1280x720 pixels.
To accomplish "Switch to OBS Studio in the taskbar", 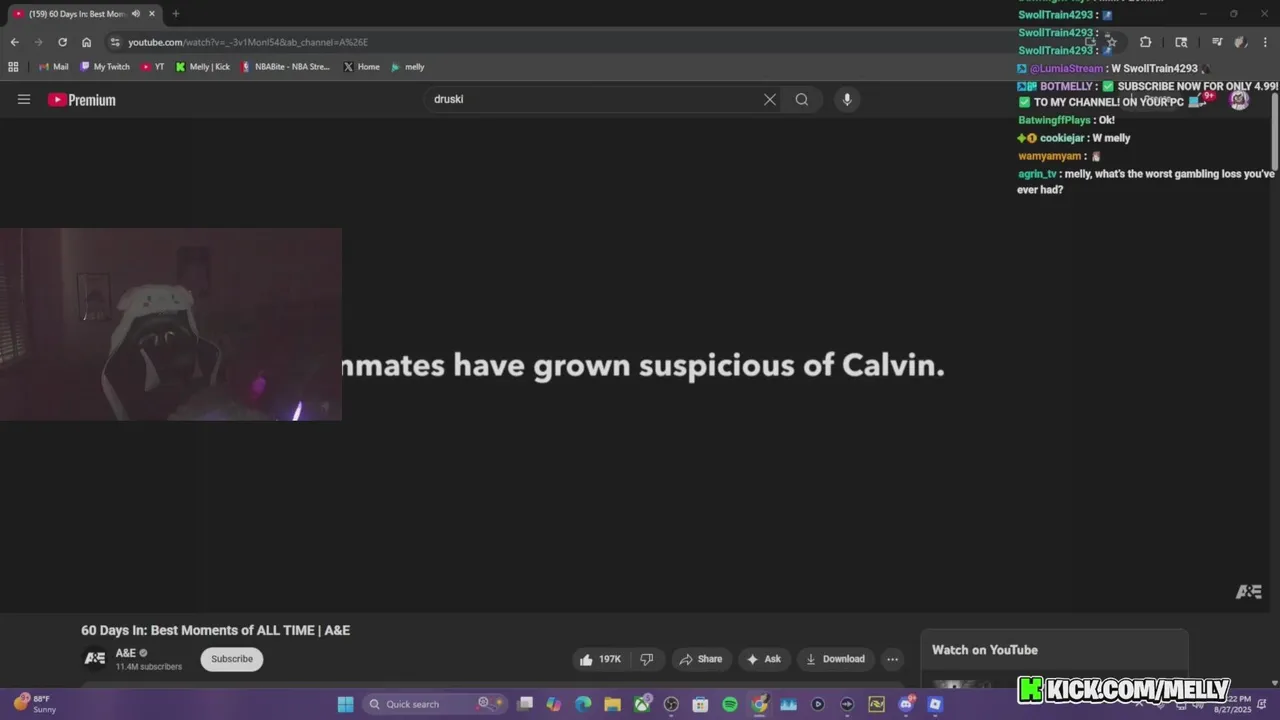I will 671,704.
